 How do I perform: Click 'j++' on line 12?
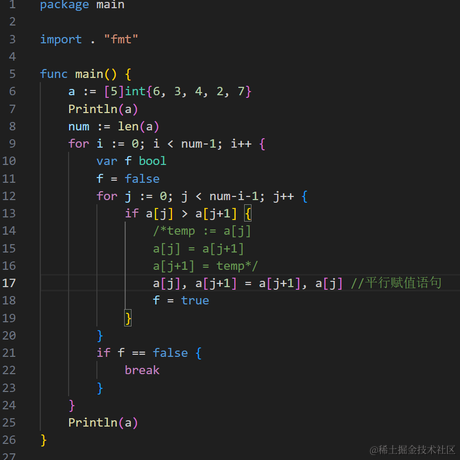coord(284,196)
